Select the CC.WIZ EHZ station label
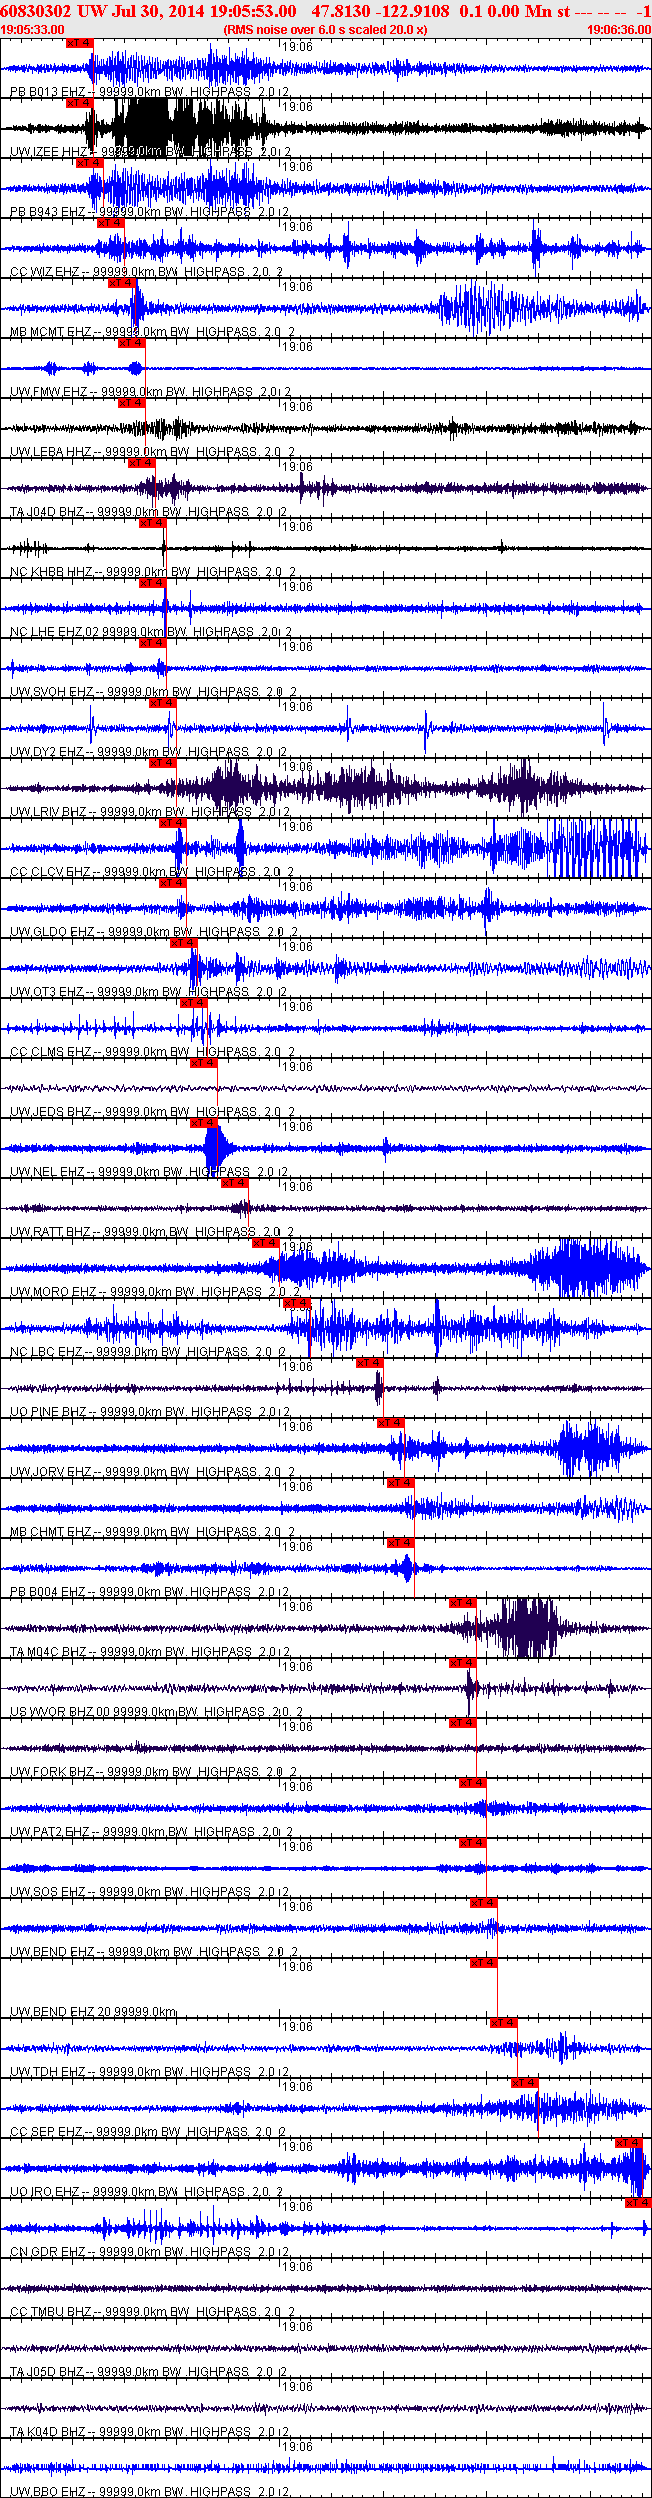The height and width of the screenshot is (2498, 652). [x=46, y=271]
